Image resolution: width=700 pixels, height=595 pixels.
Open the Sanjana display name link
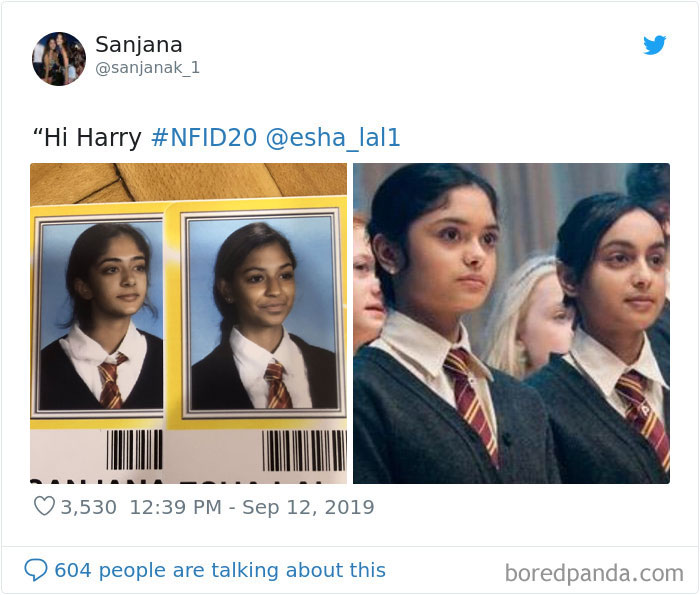[x=139, y=45]
